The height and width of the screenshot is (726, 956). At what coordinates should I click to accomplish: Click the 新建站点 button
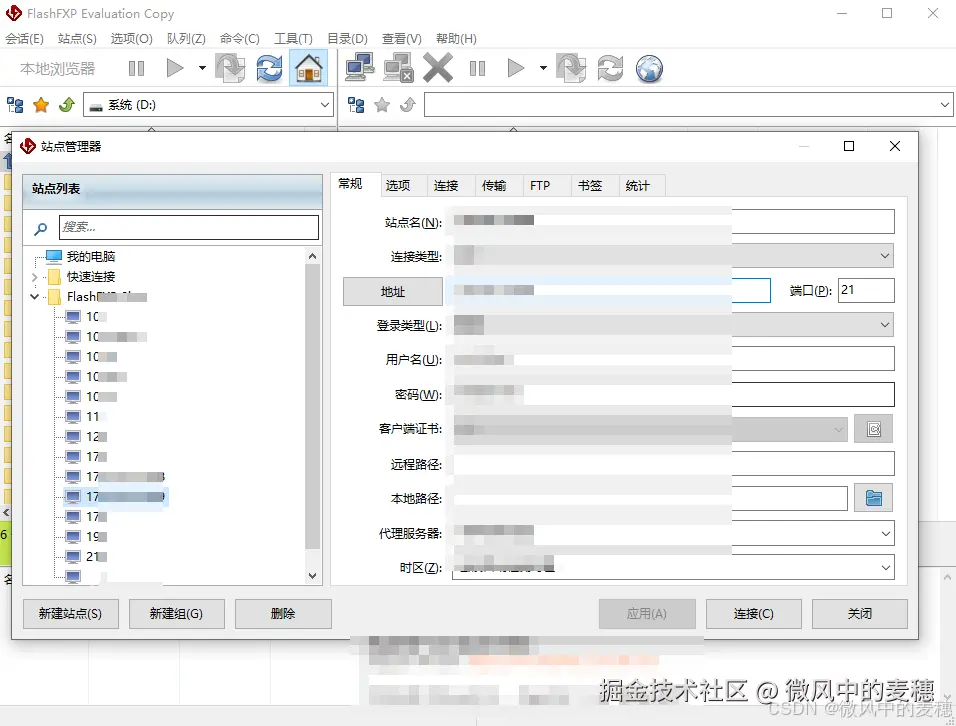tap(70, 613)
